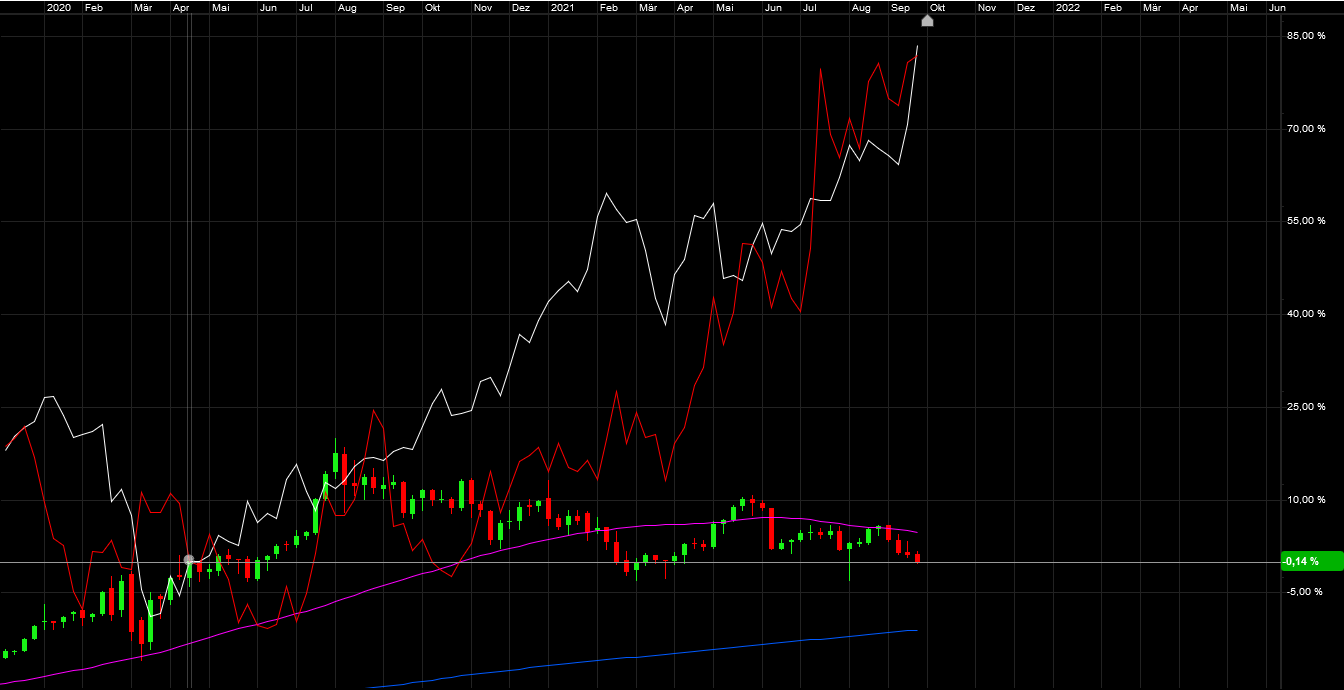
Task: Click the green -0,14 % current value label
Action: click(1312, 561)
